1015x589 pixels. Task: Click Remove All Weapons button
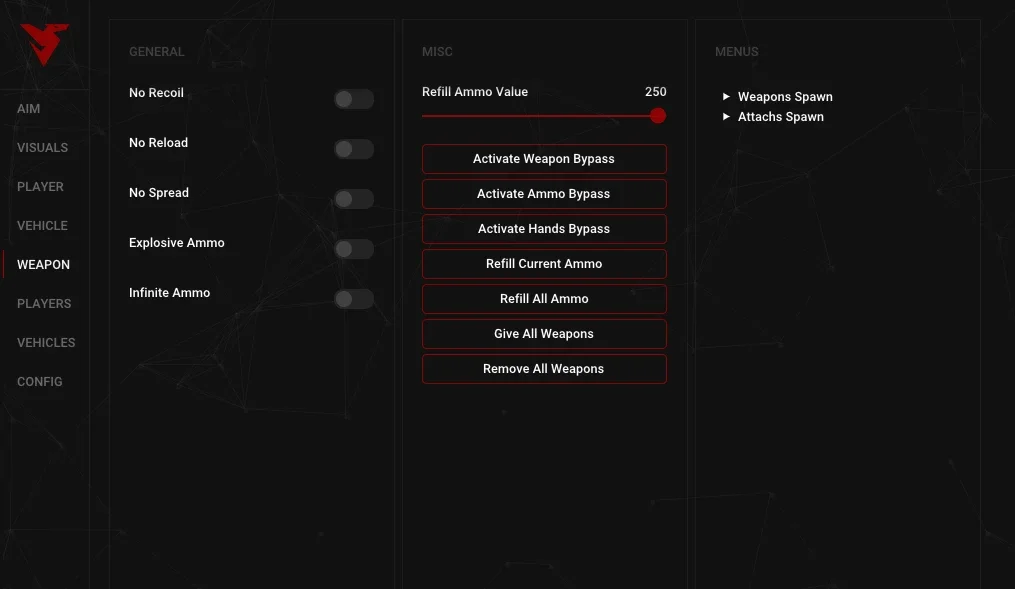(x=544, y=368)
